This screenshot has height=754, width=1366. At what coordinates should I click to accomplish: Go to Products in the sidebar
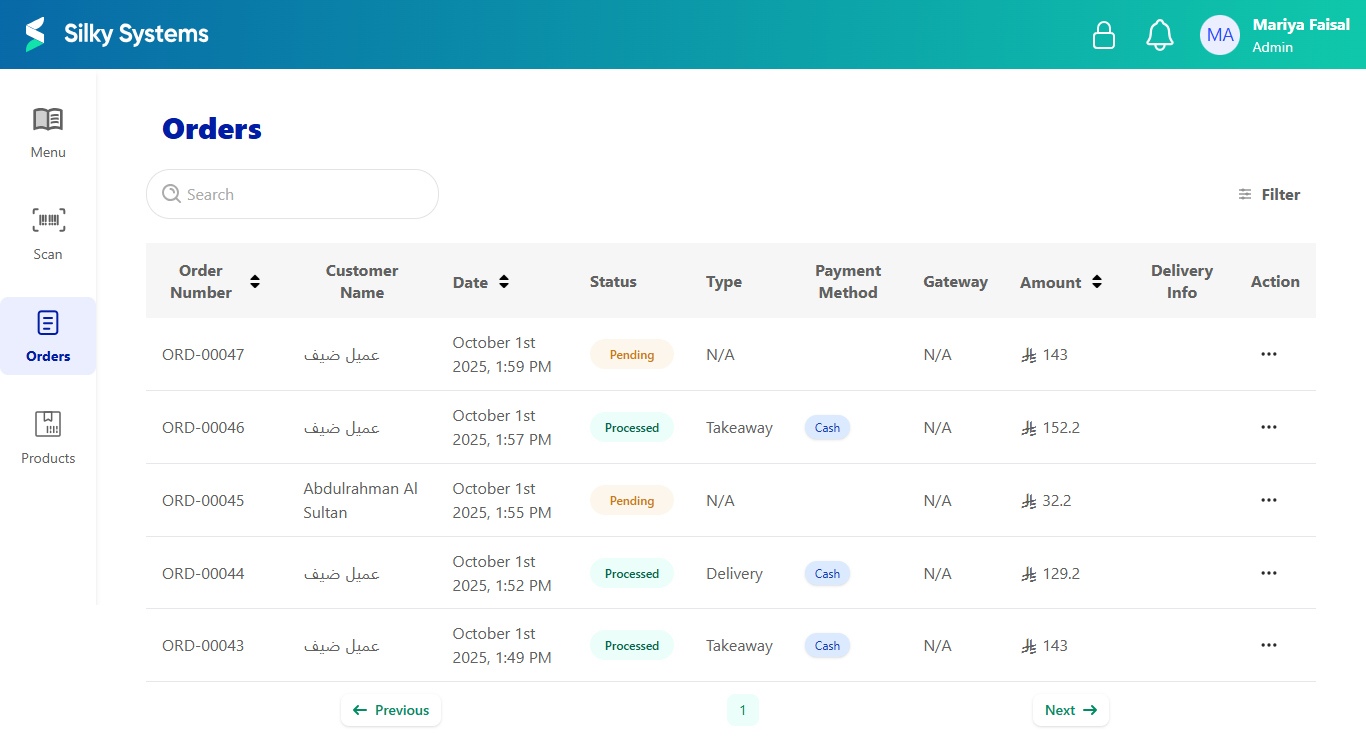point(48,438)
